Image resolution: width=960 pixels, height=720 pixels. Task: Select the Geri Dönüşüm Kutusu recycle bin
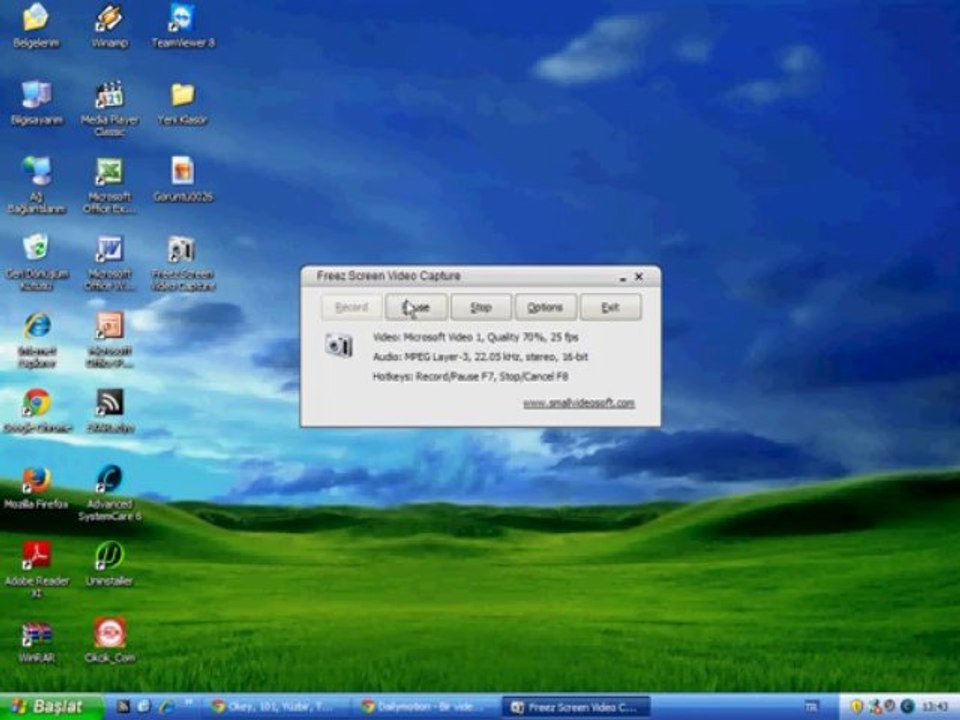(x=36, y=262)
